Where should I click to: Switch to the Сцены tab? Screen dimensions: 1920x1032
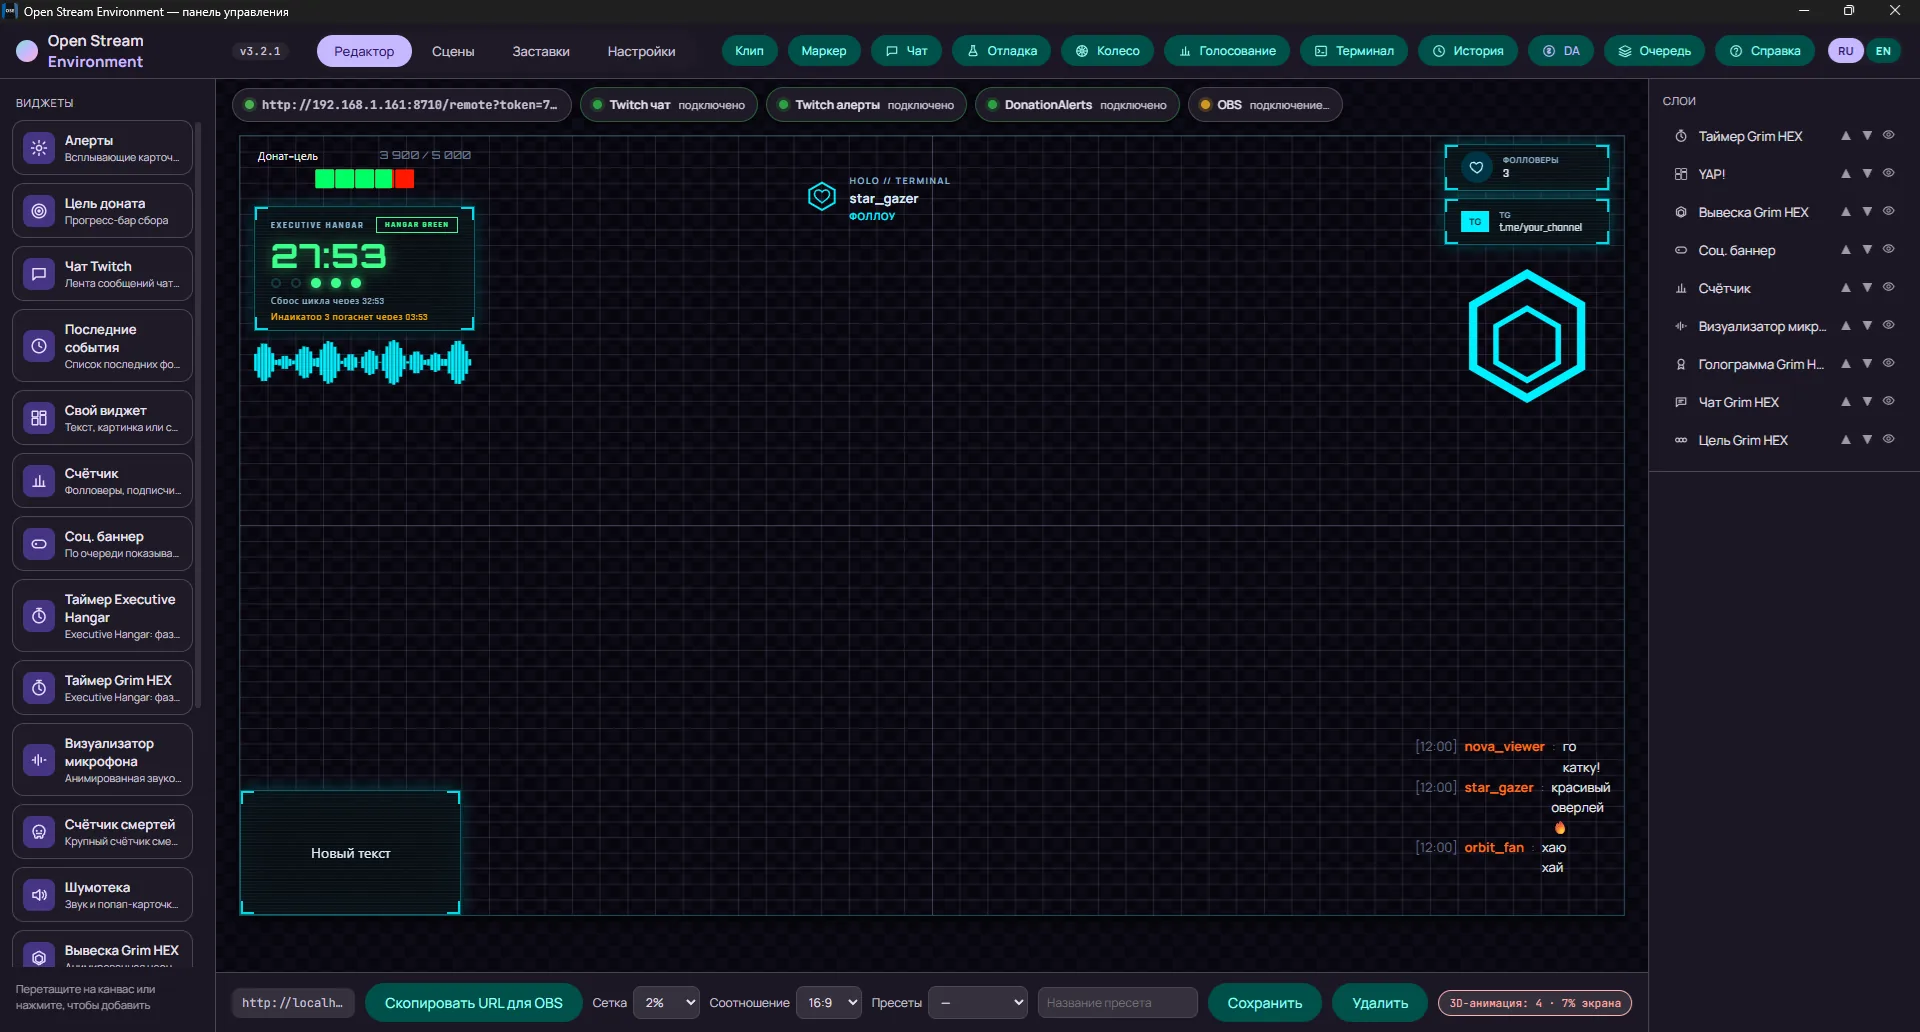pyautogui.click(x=453, y=51)
